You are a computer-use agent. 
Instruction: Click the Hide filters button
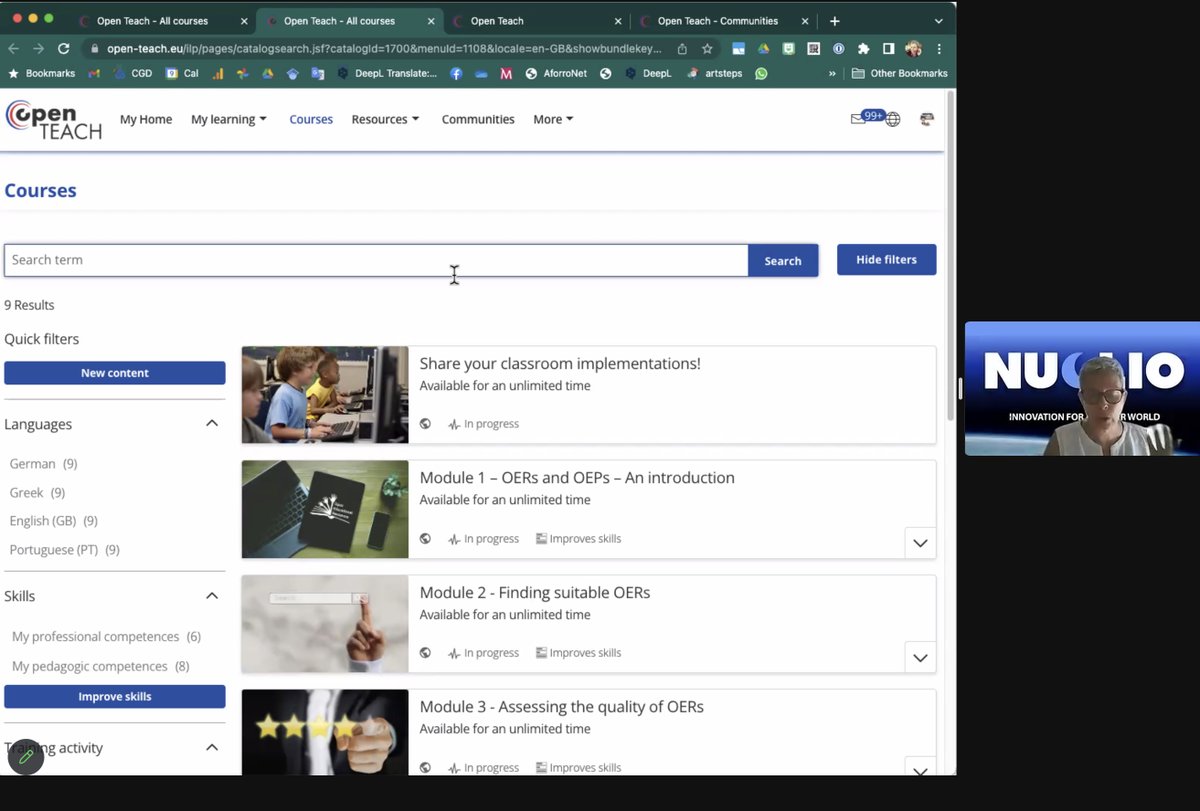pyautogui.click(x=886, y=259)
